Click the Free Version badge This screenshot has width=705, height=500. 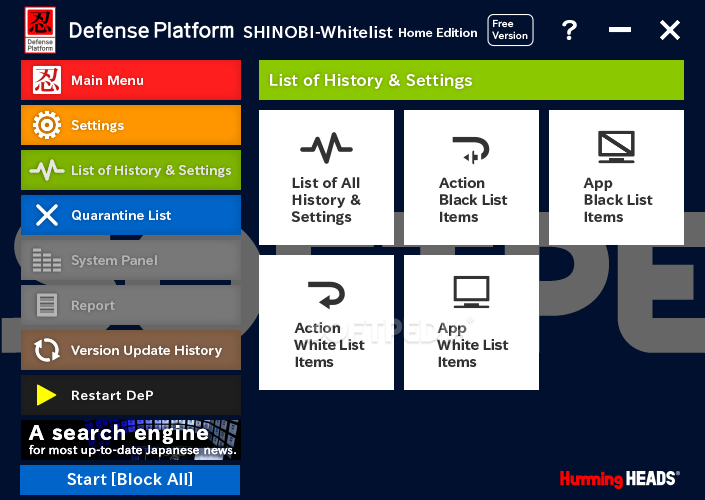510,30
